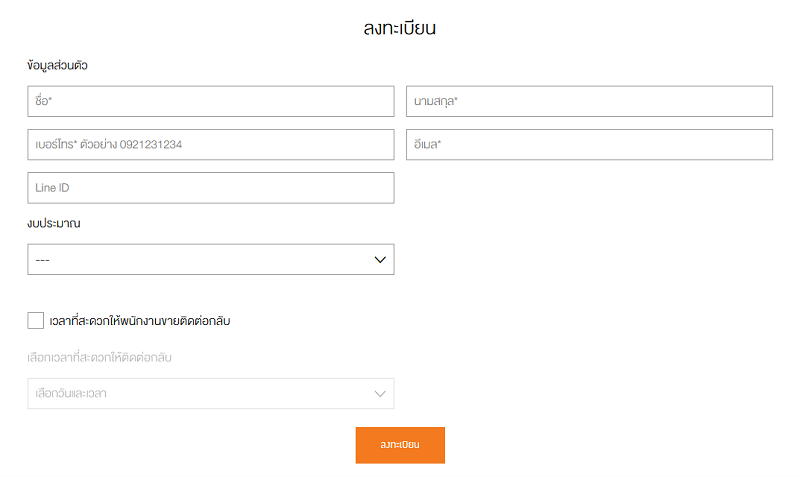Open the งบประมาณ budget dropdown showing ---
The image size is (800, 477).
pyautogui.click(x=211, y=259)
